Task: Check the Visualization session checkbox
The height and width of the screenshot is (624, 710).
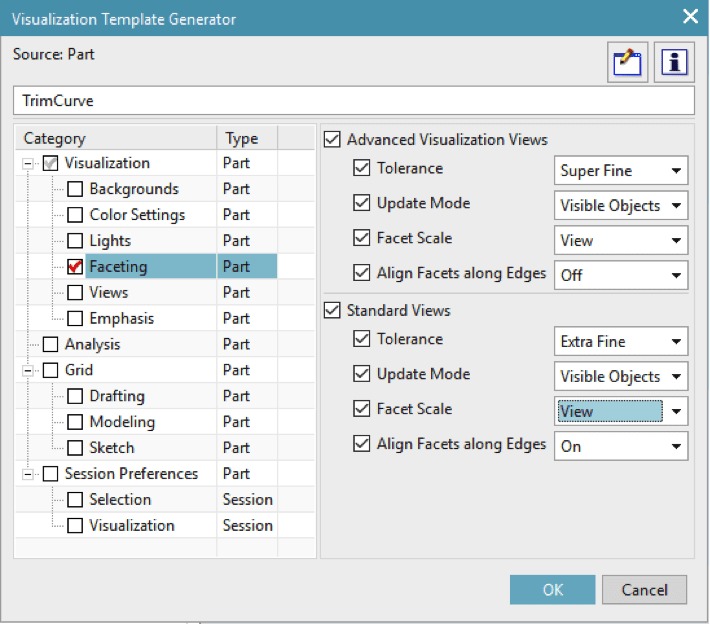Action: coord(75,526)
